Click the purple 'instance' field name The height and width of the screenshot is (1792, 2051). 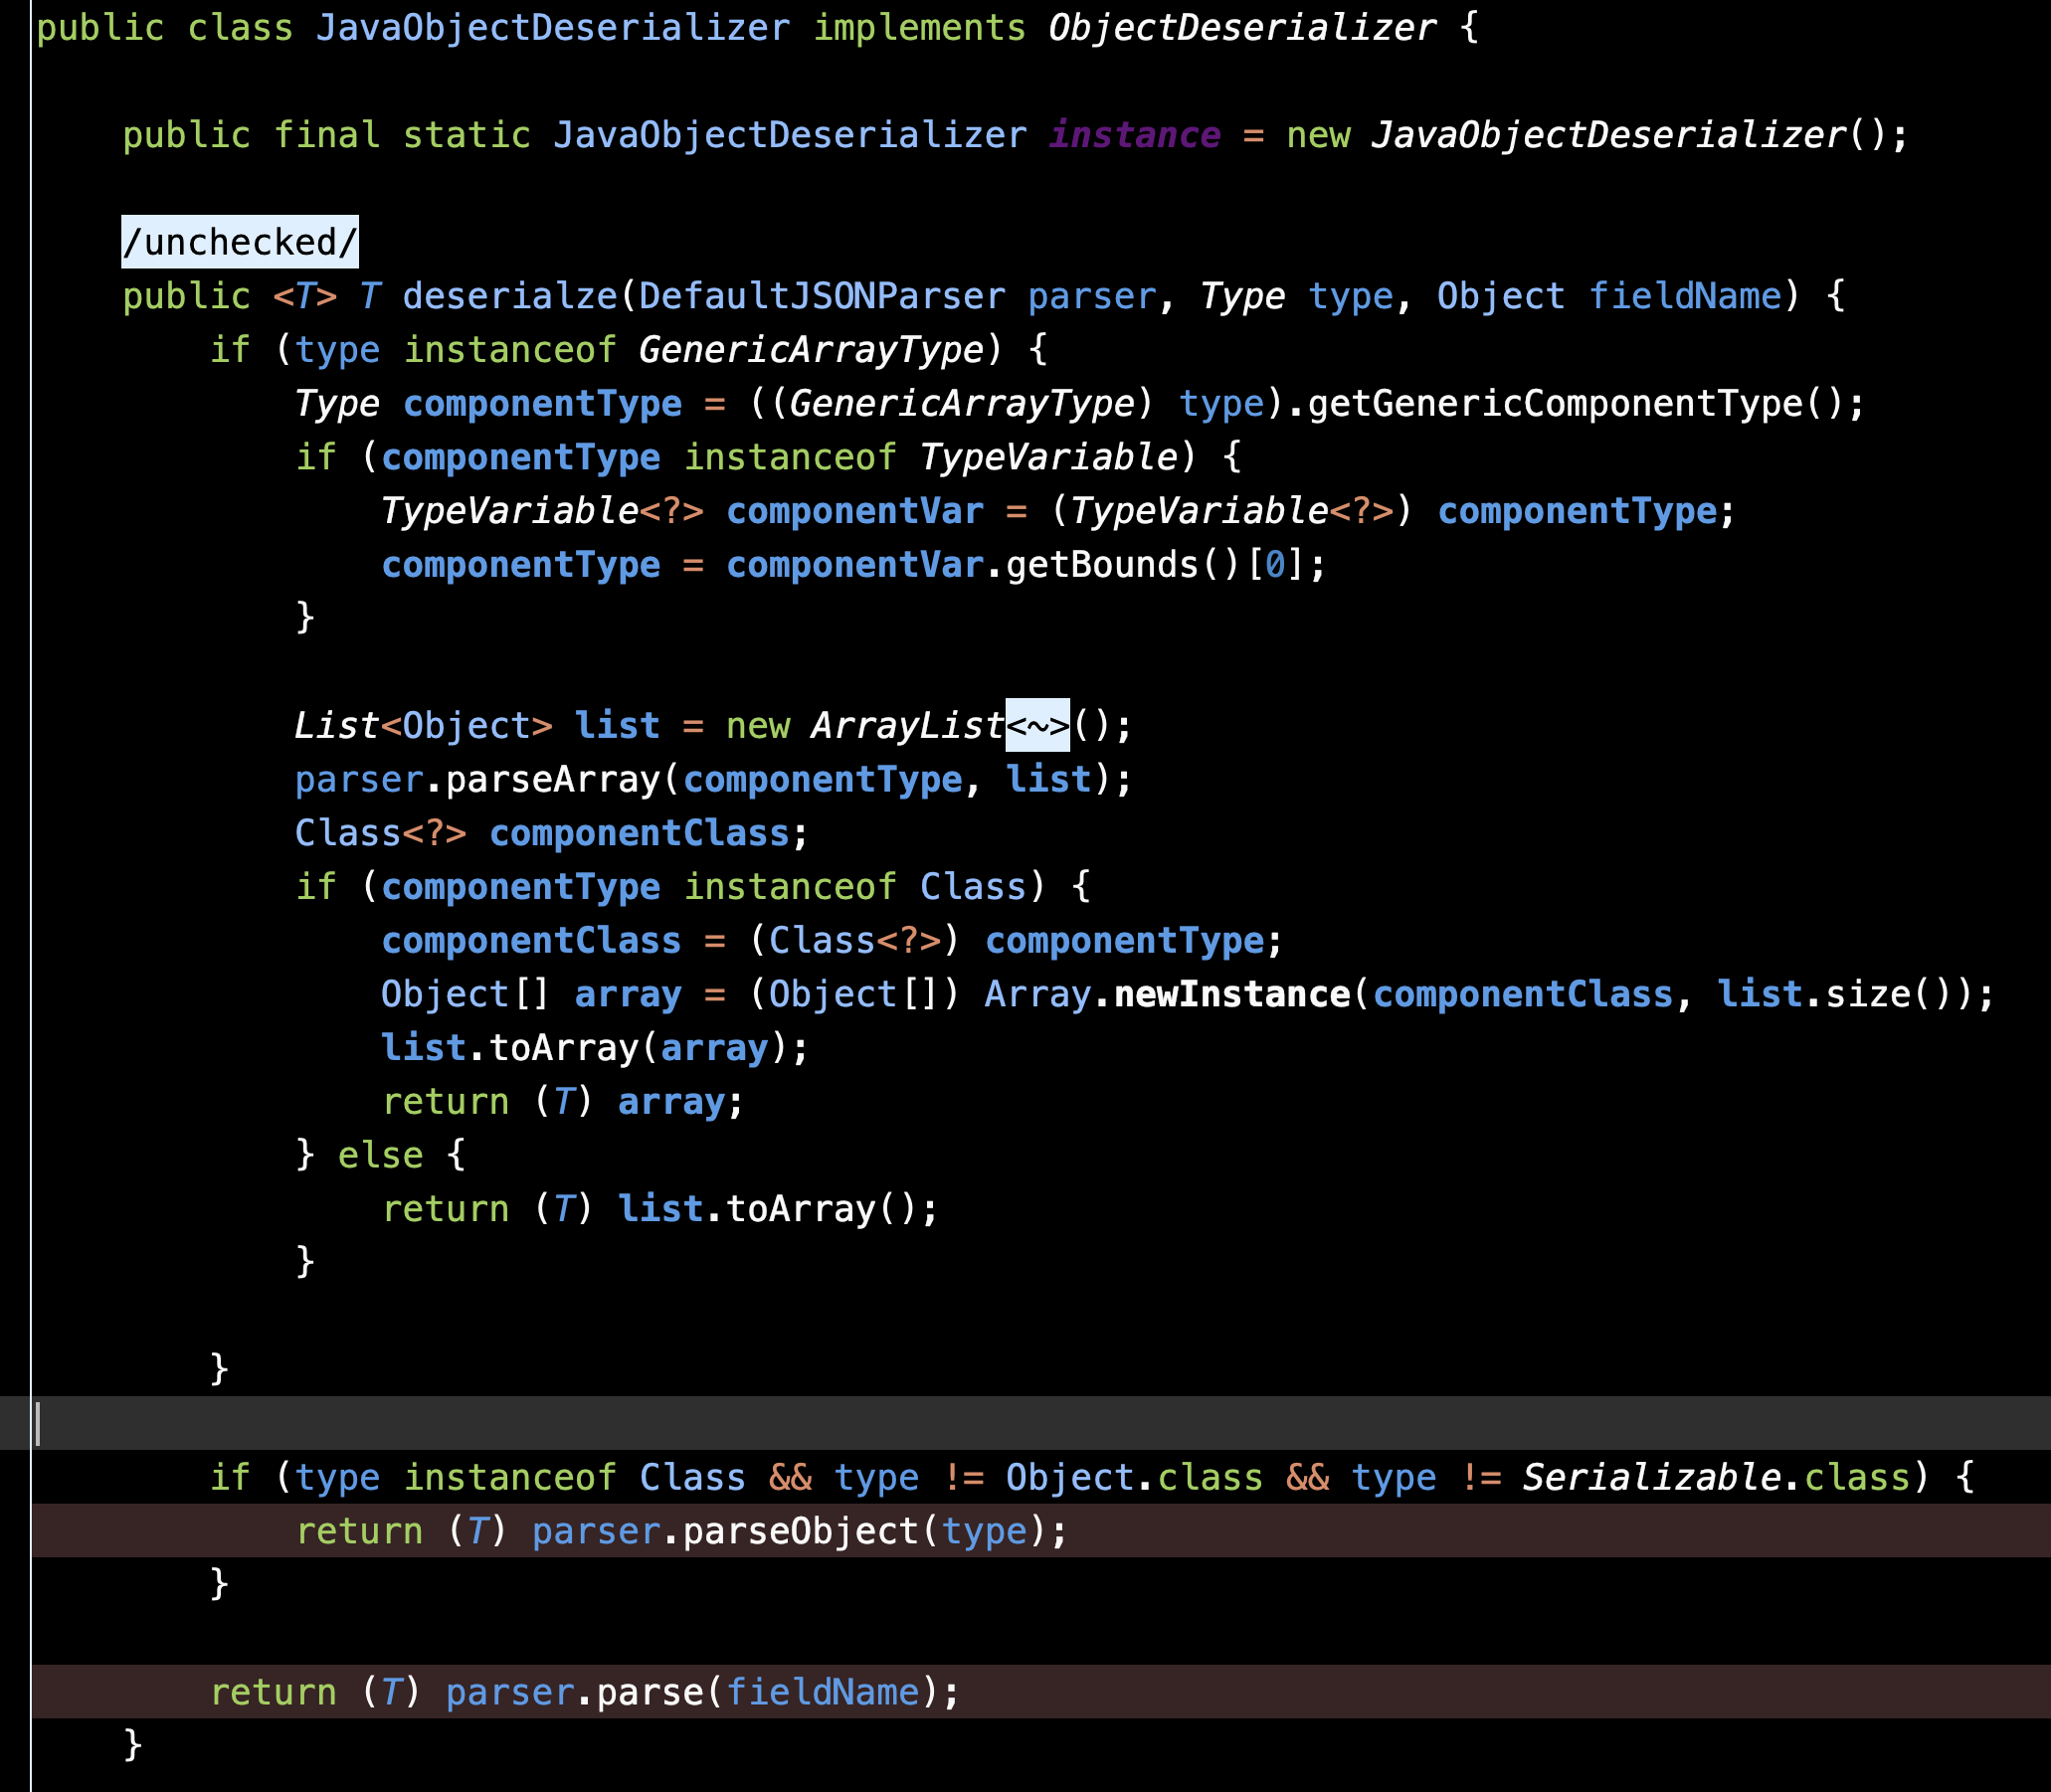point(1134,134)
